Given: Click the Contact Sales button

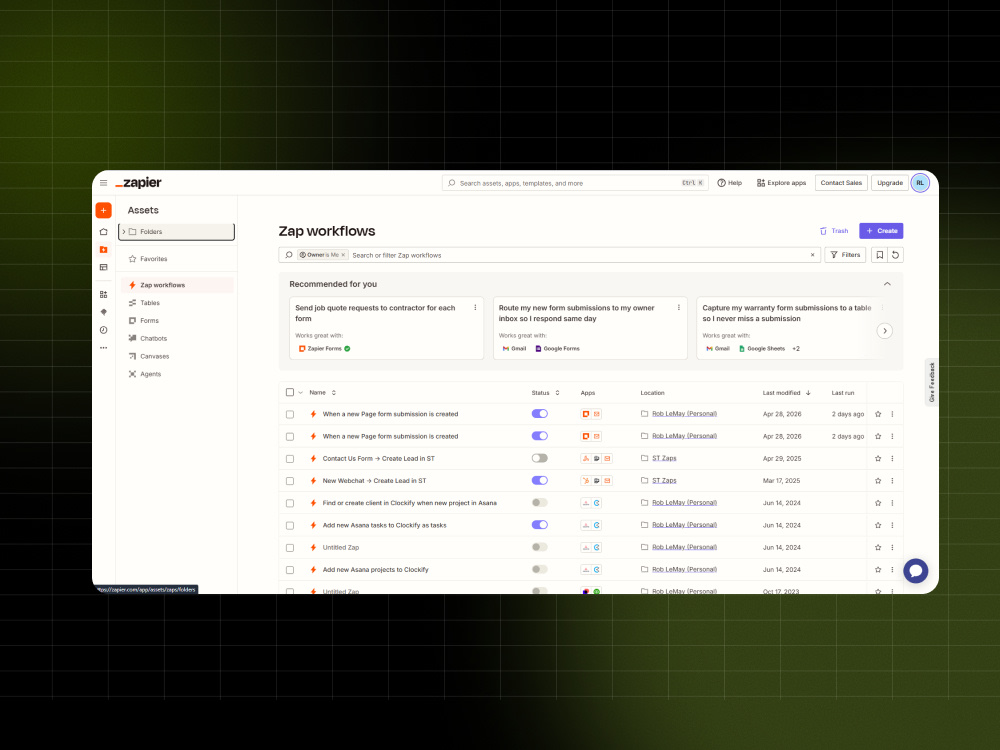Looking at the screenshot, I should point(841,183).
